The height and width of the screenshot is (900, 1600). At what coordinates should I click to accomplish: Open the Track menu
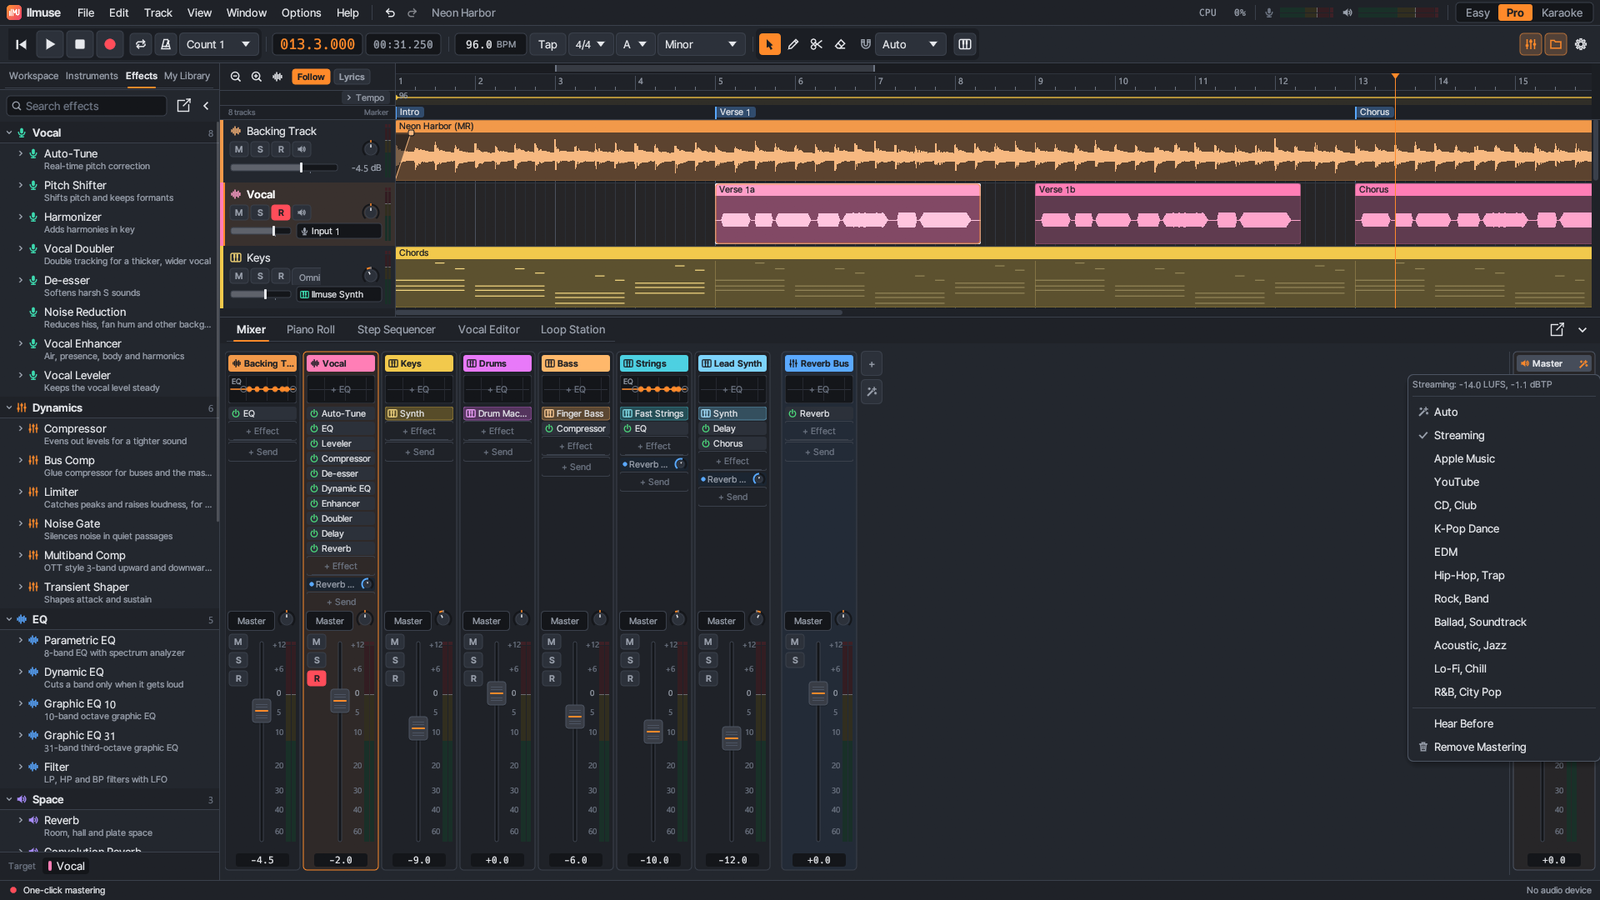158,13
